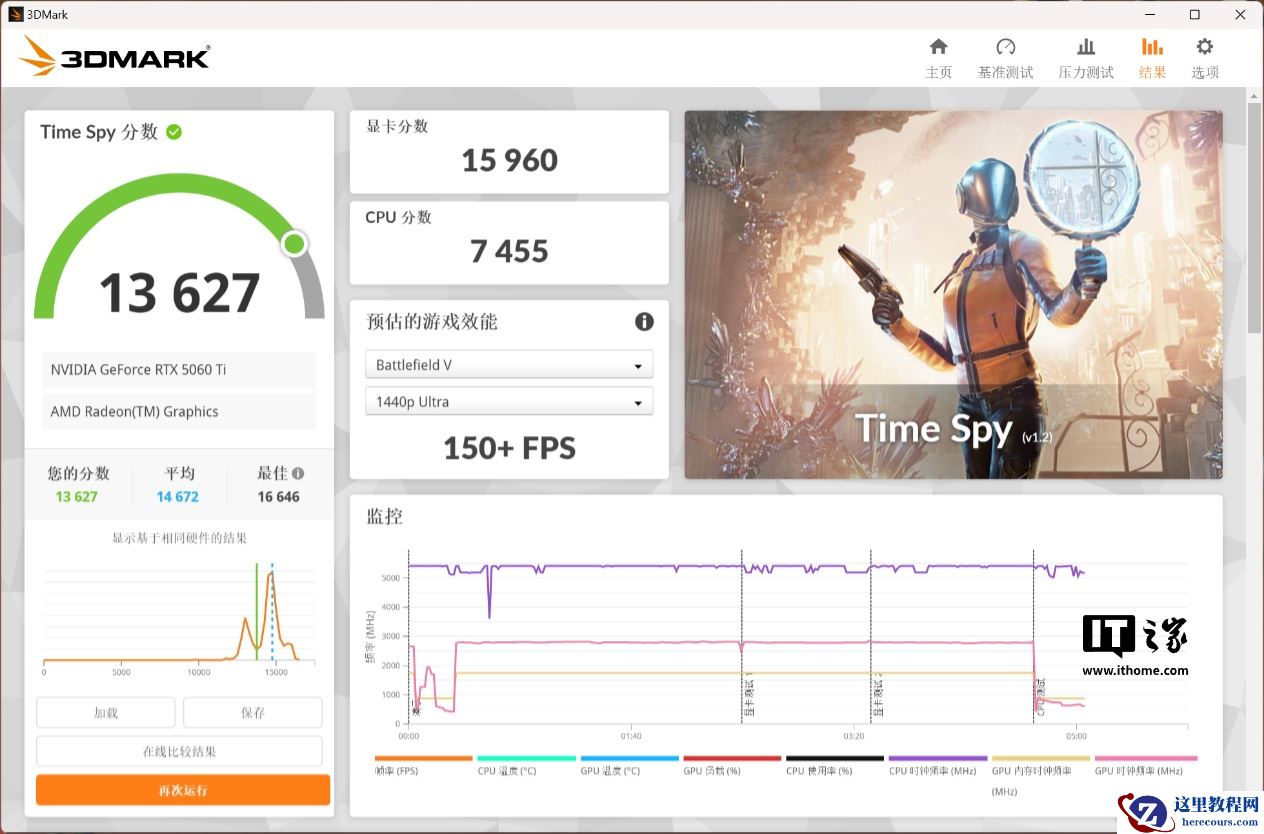Click the main score 13 627 number
1264x834 pixels.
tap(179, 293)
